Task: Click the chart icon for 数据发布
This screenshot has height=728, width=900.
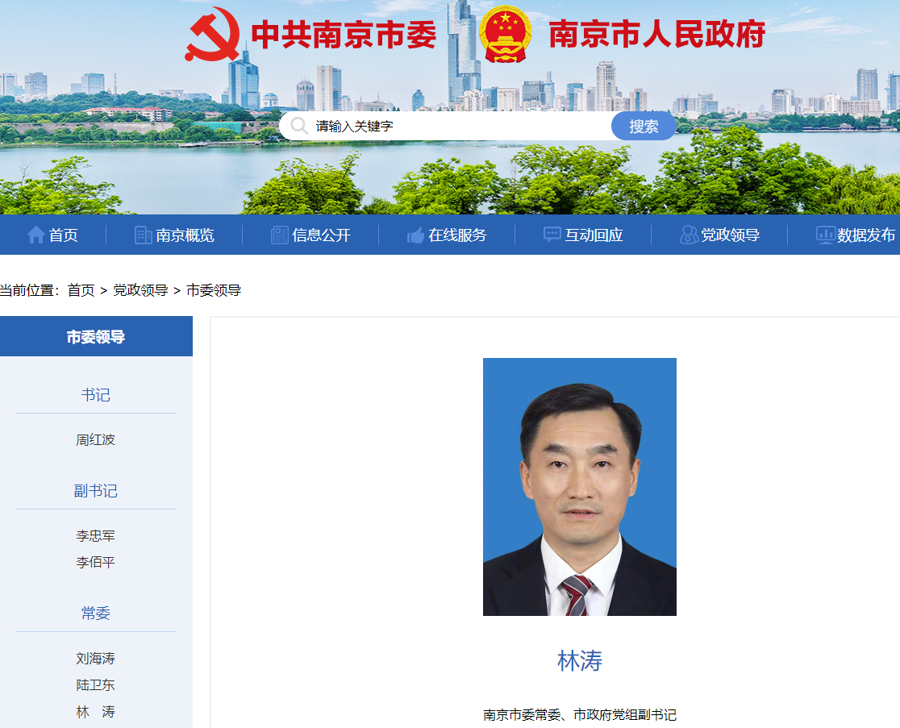Action: pos(825,235)
